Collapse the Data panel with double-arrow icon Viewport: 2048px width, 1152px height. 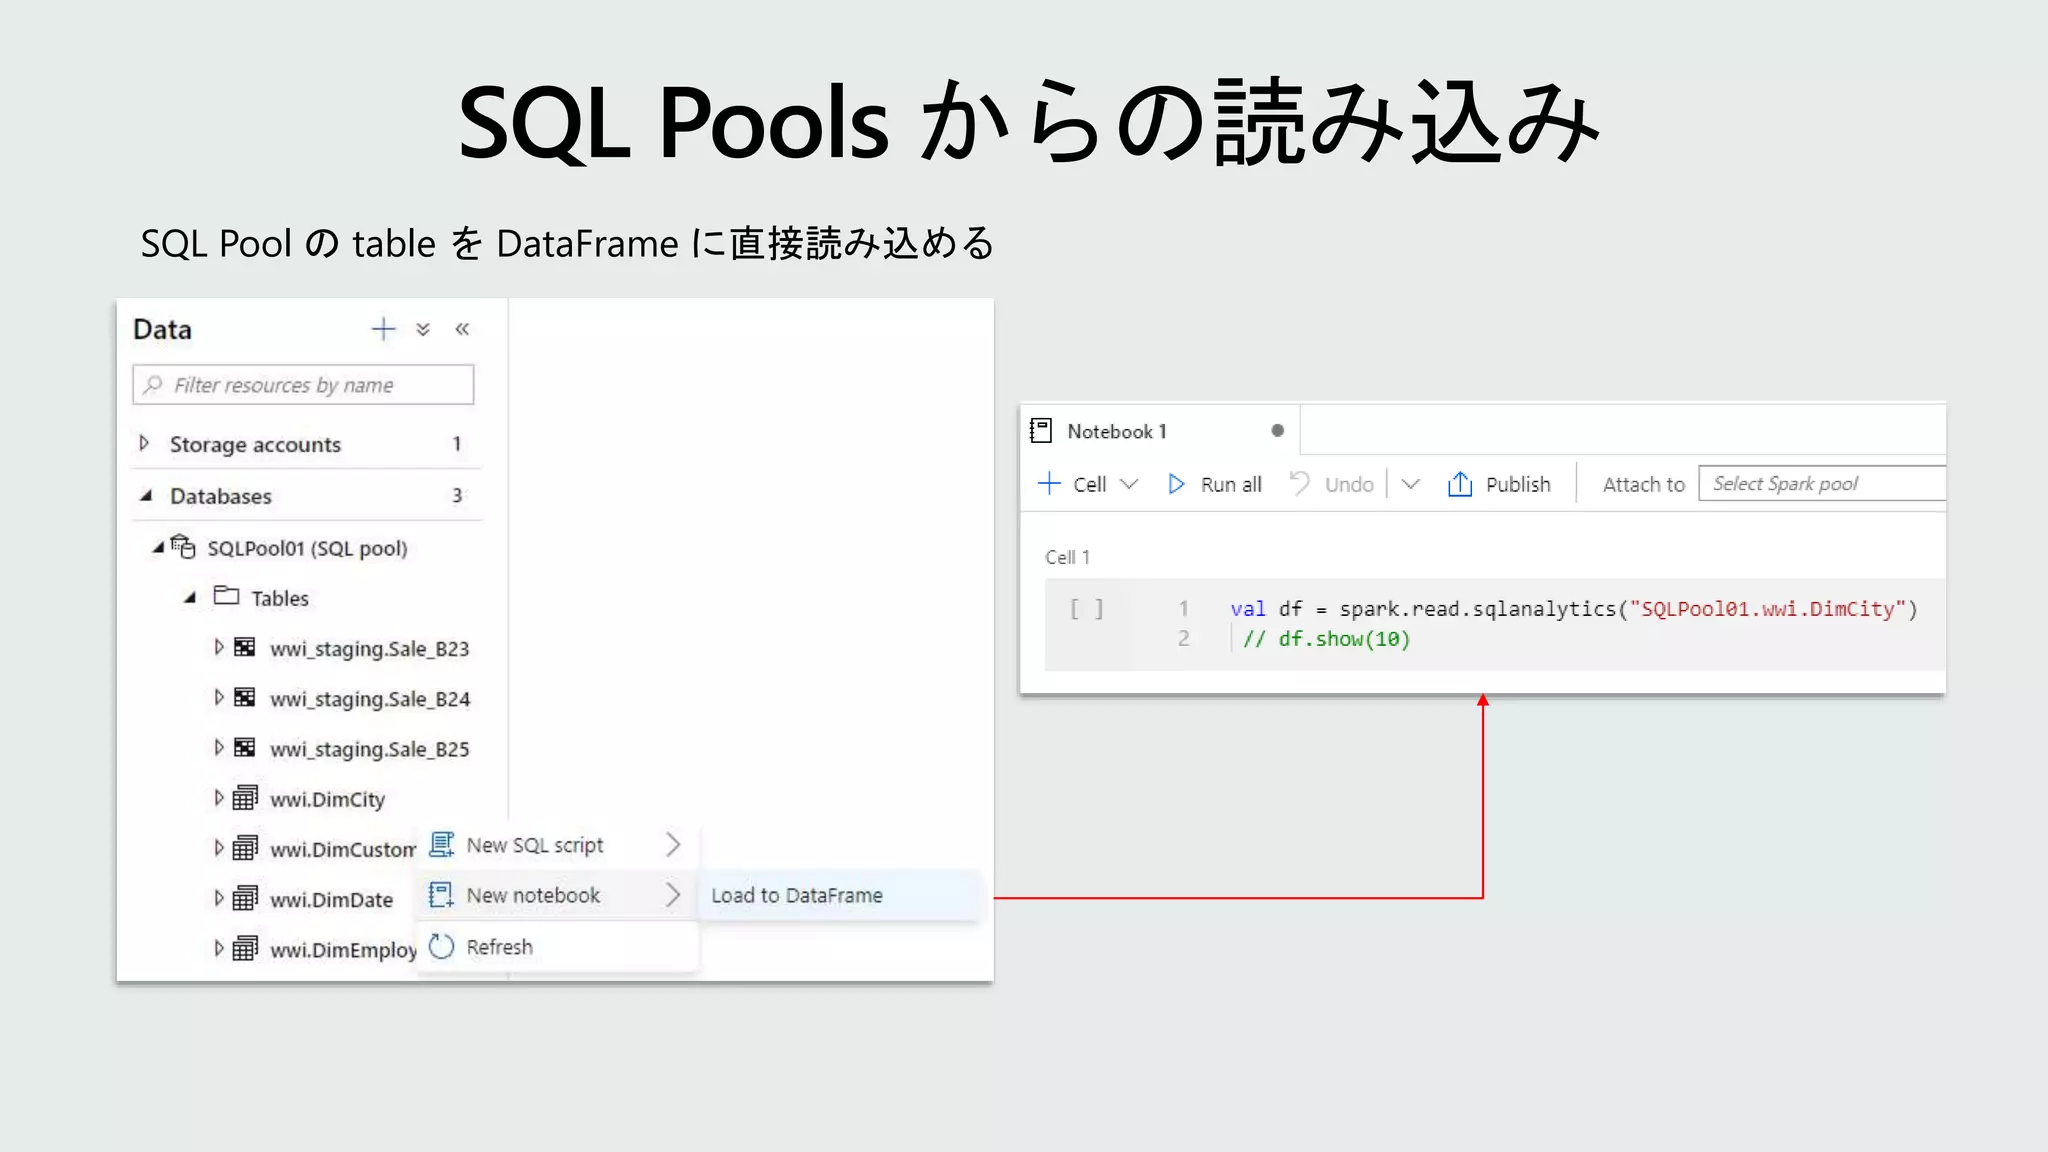[x=462, y=329]
